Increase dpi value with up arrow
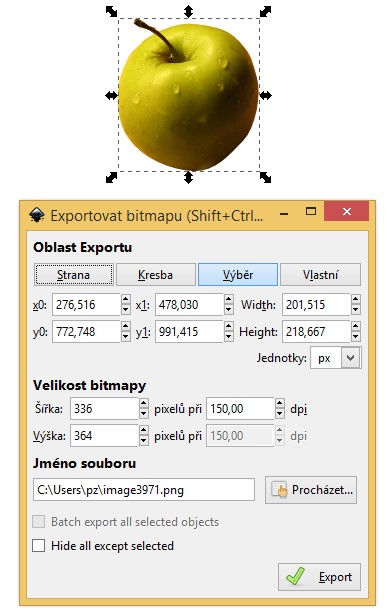This screenshot has width=387, height=615. click(x=280, y=404)
